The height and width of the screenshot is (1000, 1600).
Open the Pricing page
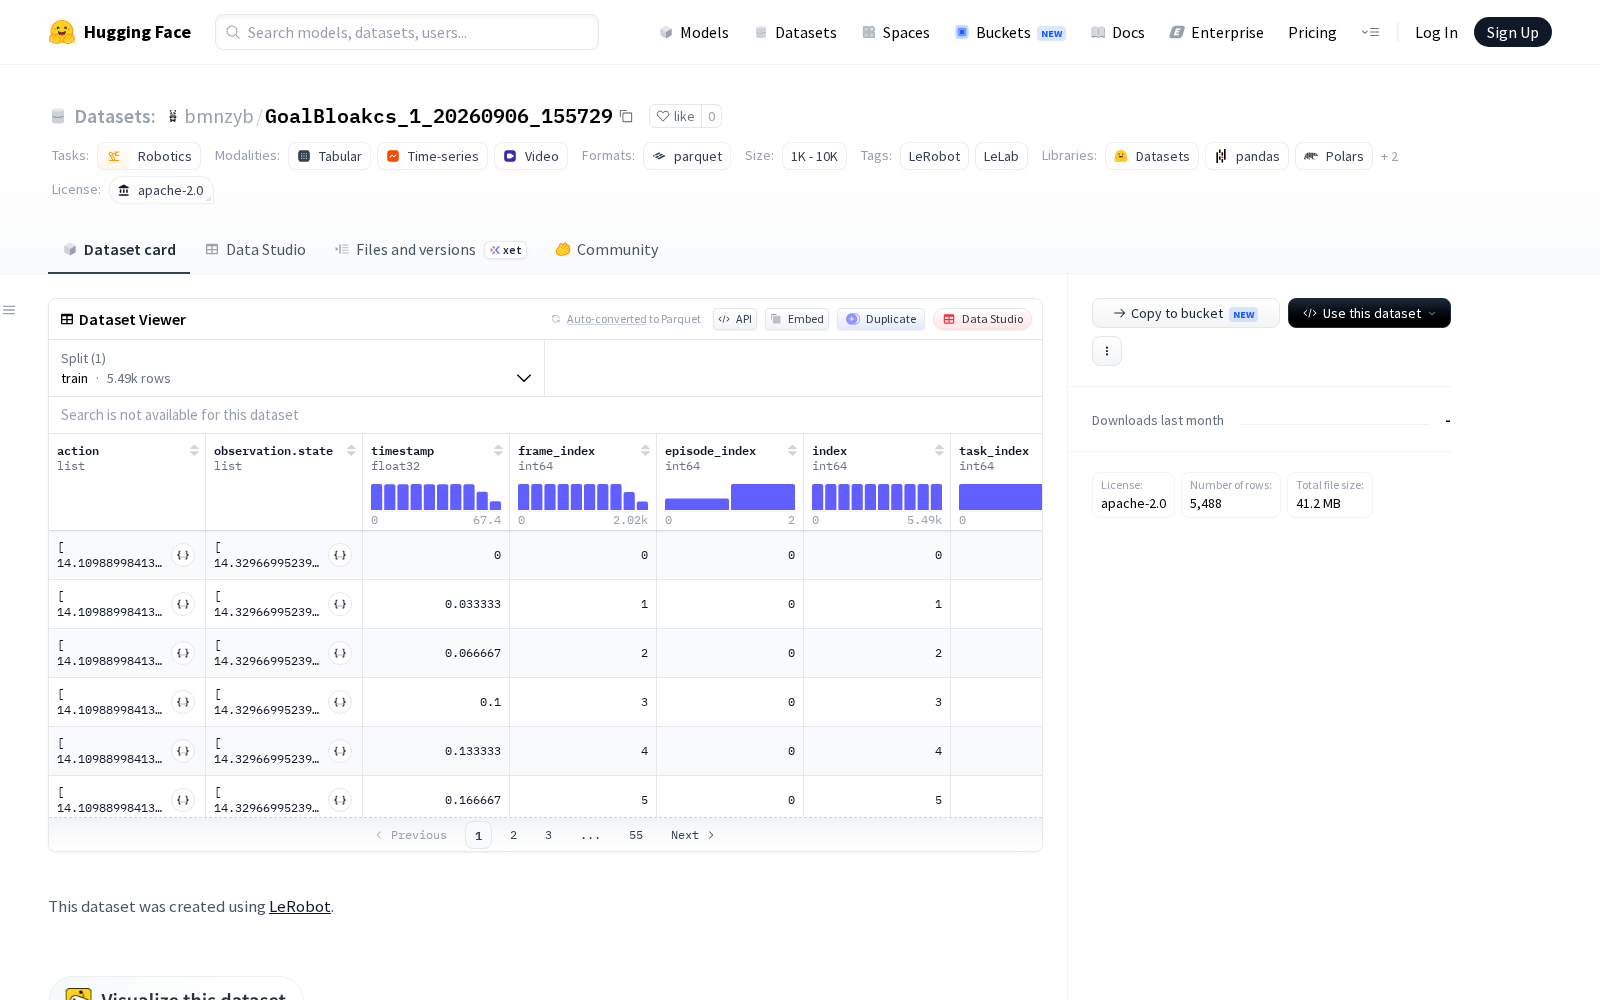coord(1312,32)
